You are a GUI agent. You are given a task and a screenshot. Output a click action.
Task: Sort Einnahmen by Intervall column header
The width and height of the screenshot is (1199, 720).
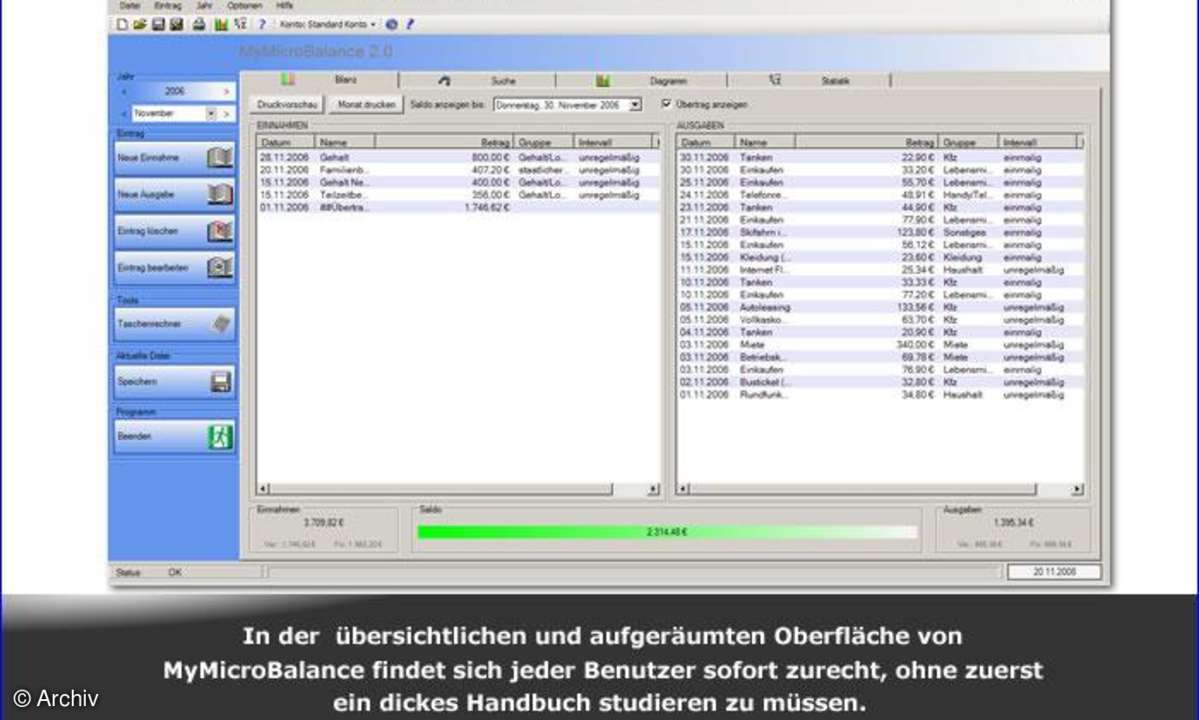[x=613, y=143]
